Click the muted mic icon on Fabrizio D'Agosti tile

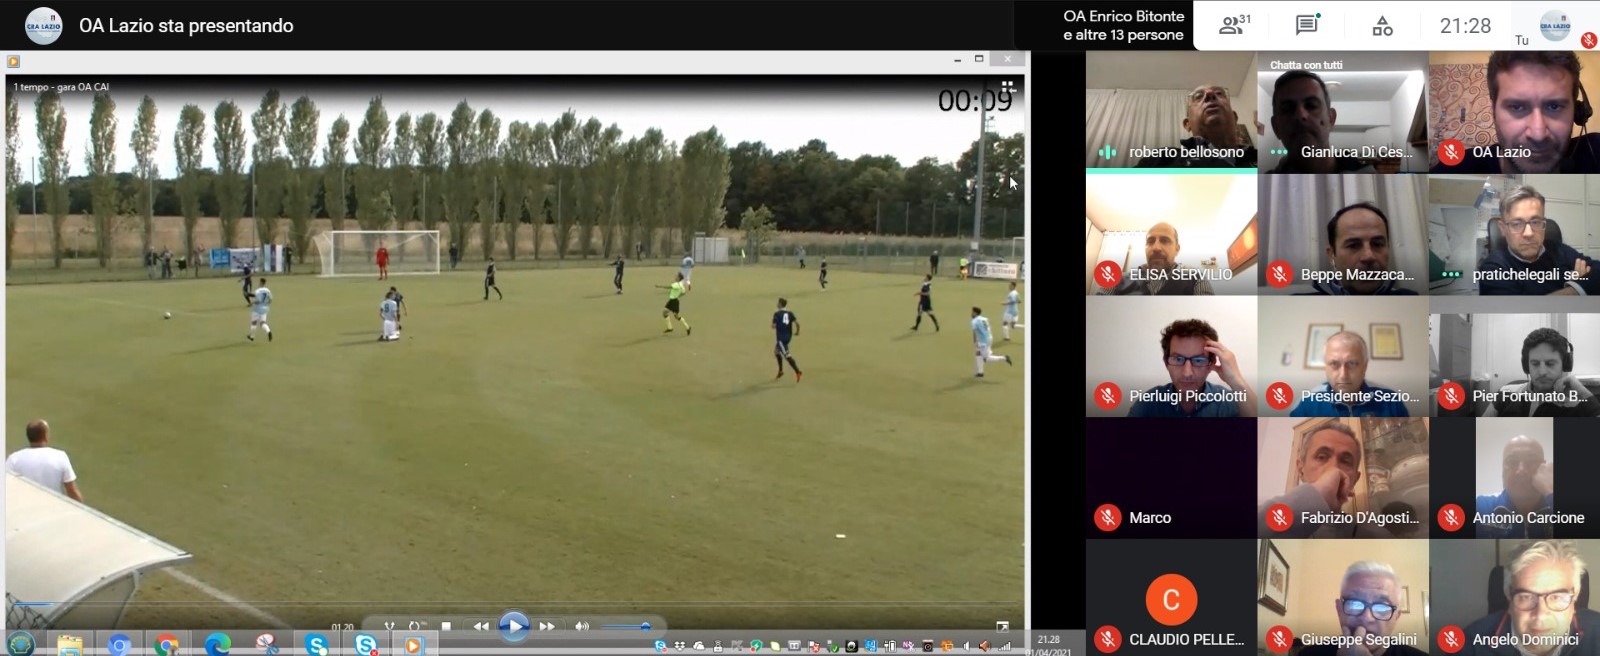pyautogui.click(x=1279, y=518)
